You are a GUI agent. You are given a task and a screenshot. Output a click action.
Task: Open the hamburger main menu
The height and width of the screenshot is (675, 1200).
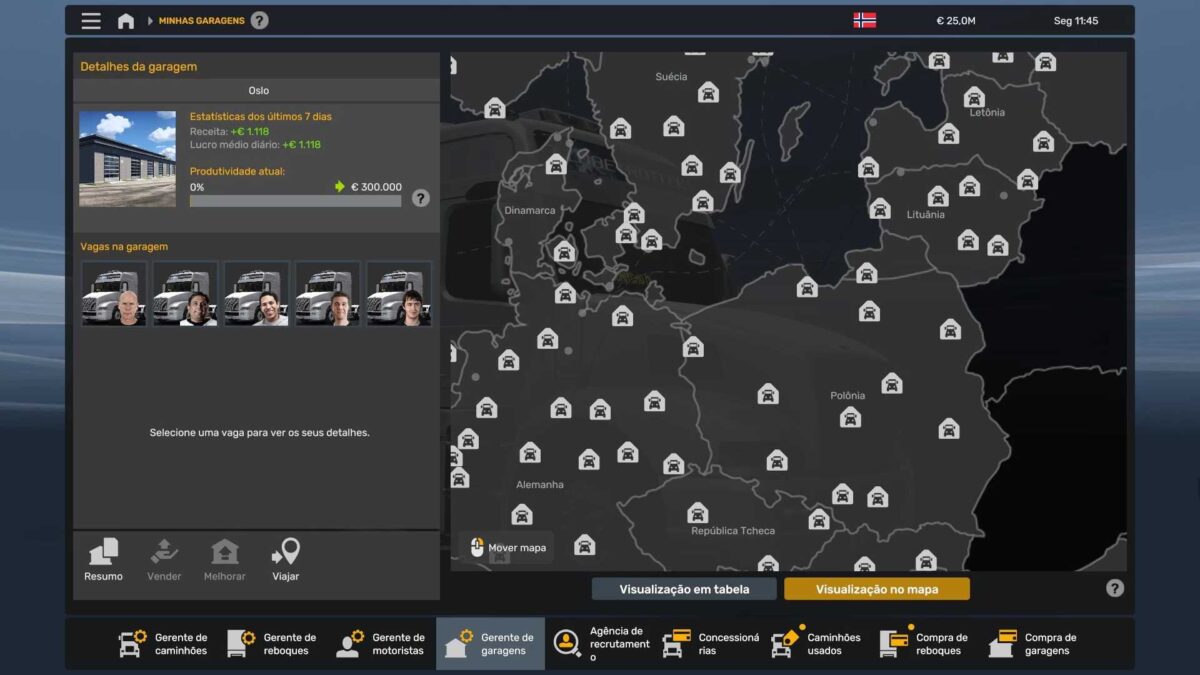point(91,21)
